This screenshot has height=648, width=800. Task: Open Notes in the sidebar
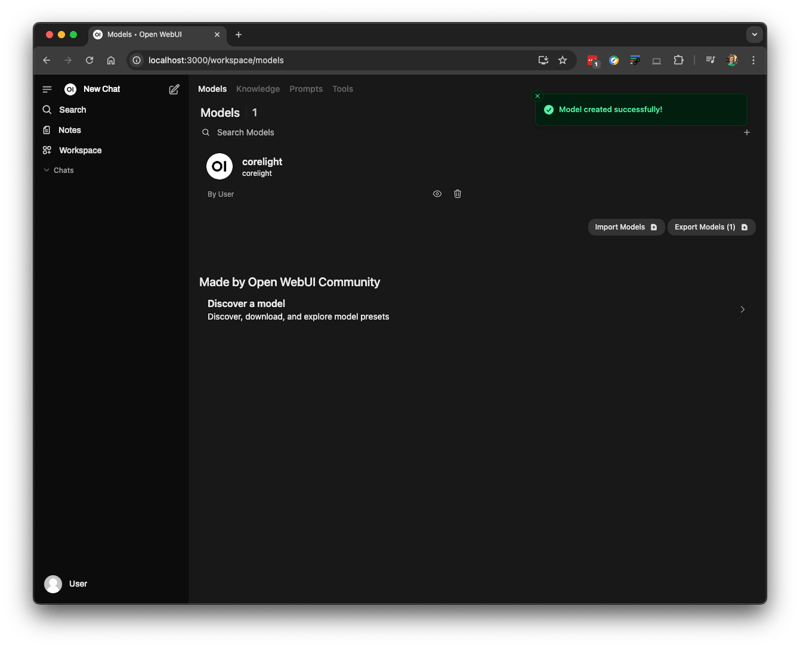pos(69,130)
